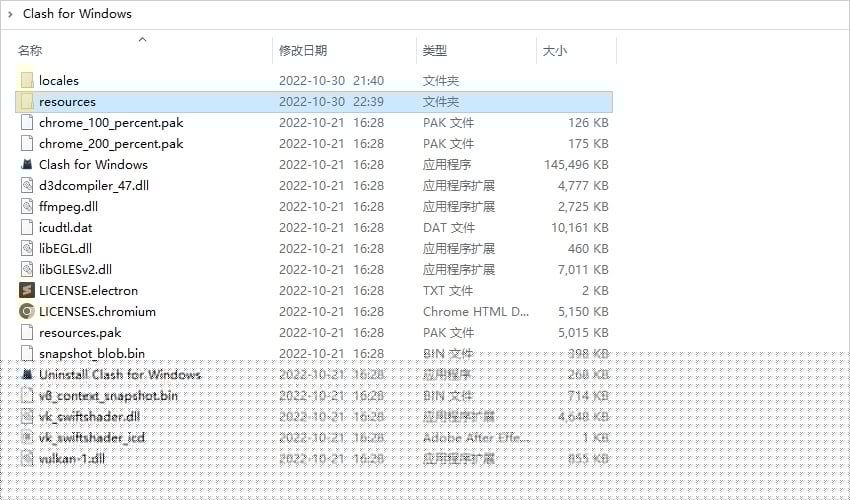Select the Clash for Windows application name
Viewport: 850px width, 500px height.
coord(93,164)
